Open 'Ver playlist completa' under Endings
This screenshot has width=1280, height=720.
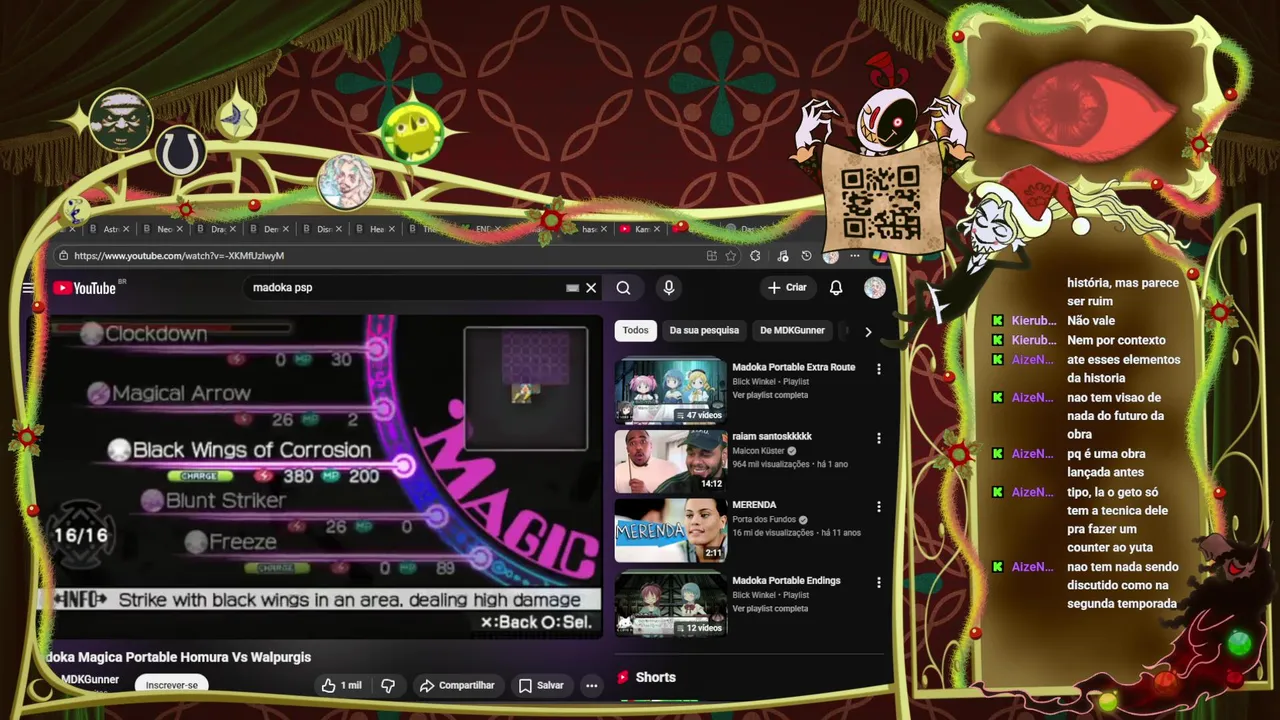point(770,608)
